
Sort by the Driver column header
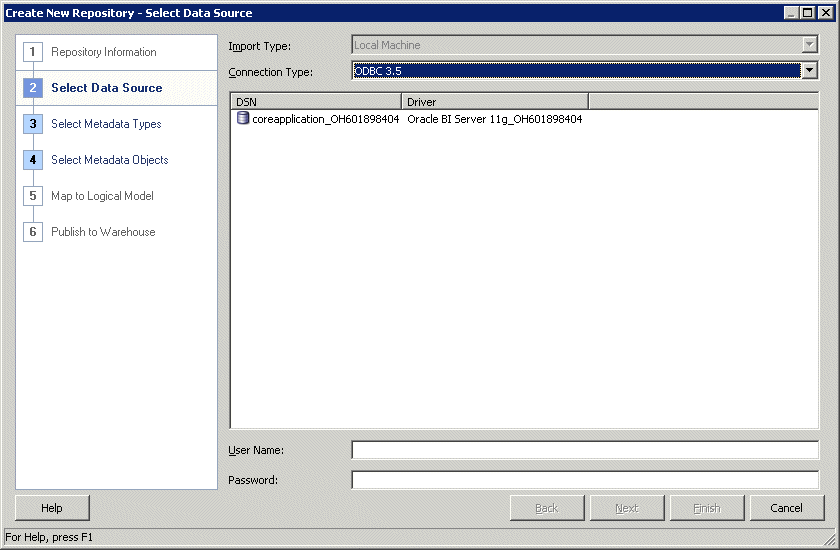[495, 102]
